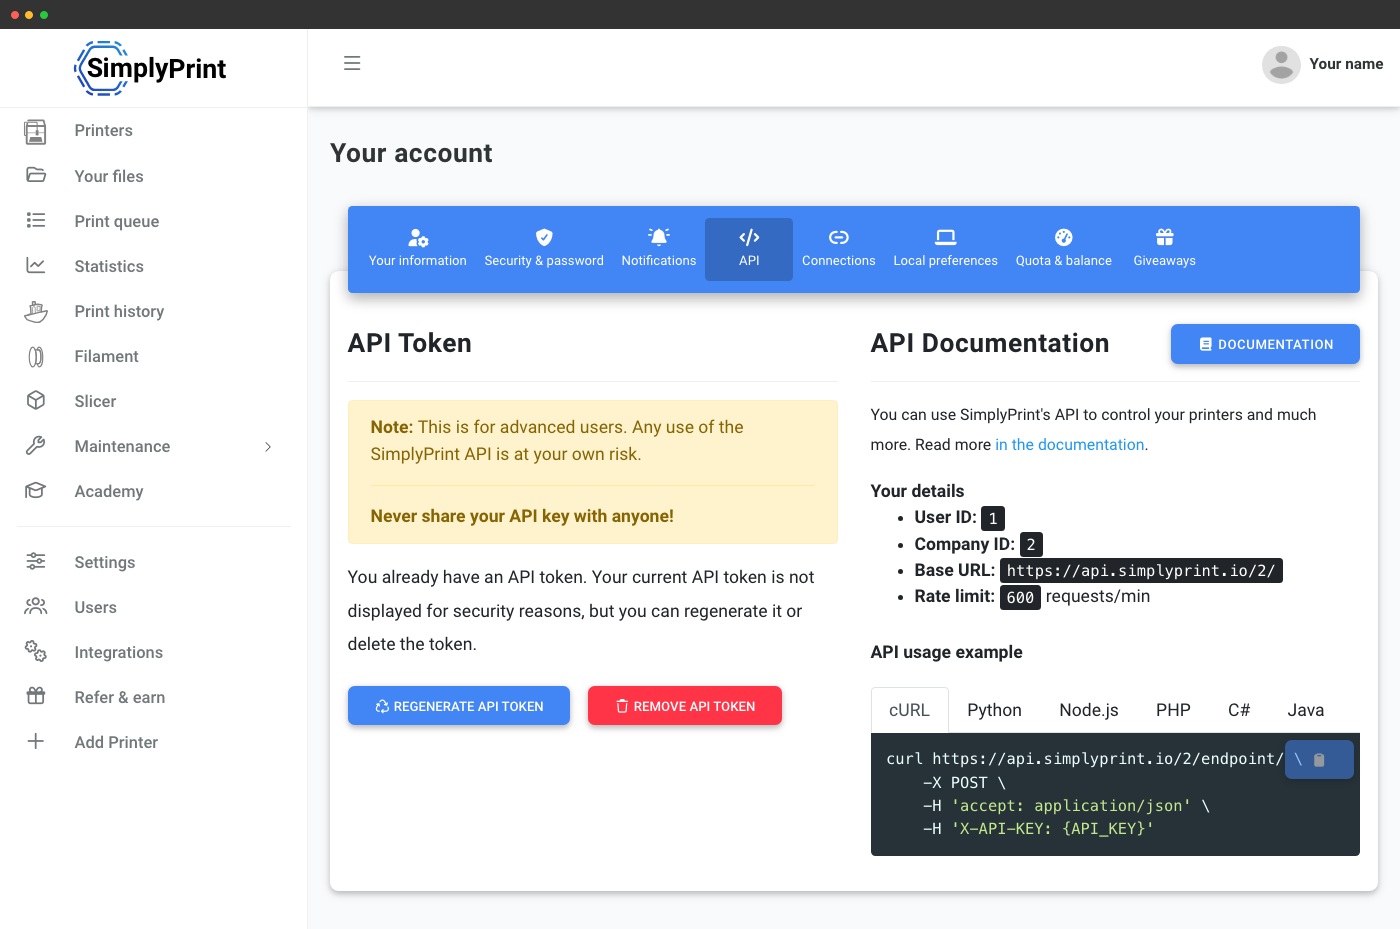The image size is (1400, 929).
Task: Open the Filament label
Action: point(107,356)
